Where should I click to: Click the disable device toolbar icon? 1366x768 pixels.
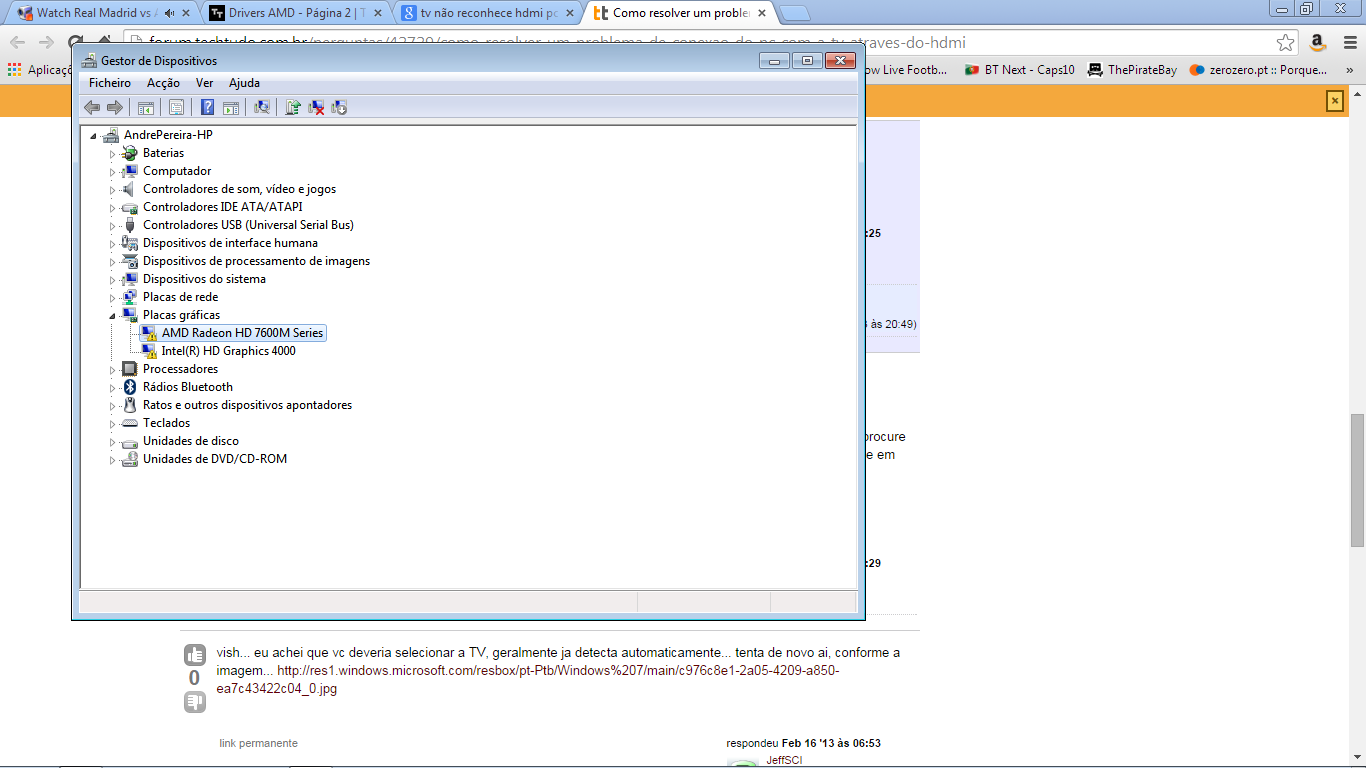(339, 108)
